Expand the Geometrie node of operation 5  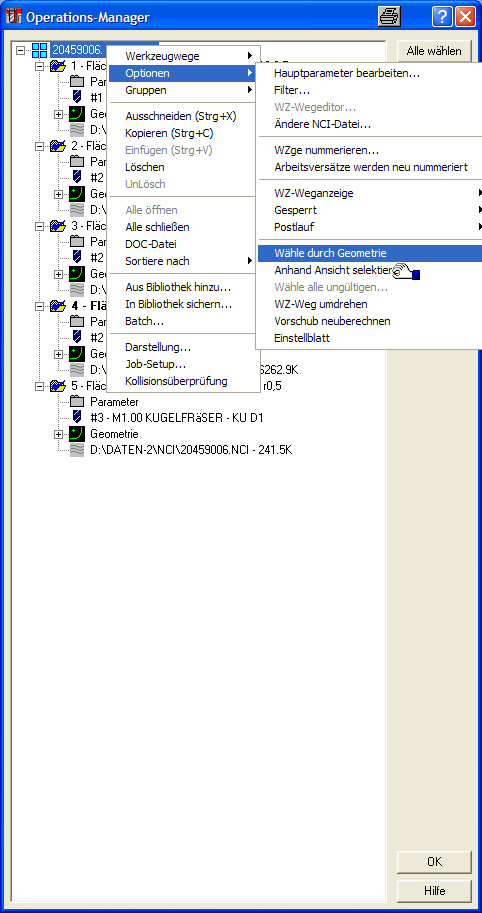pos(58,434)
